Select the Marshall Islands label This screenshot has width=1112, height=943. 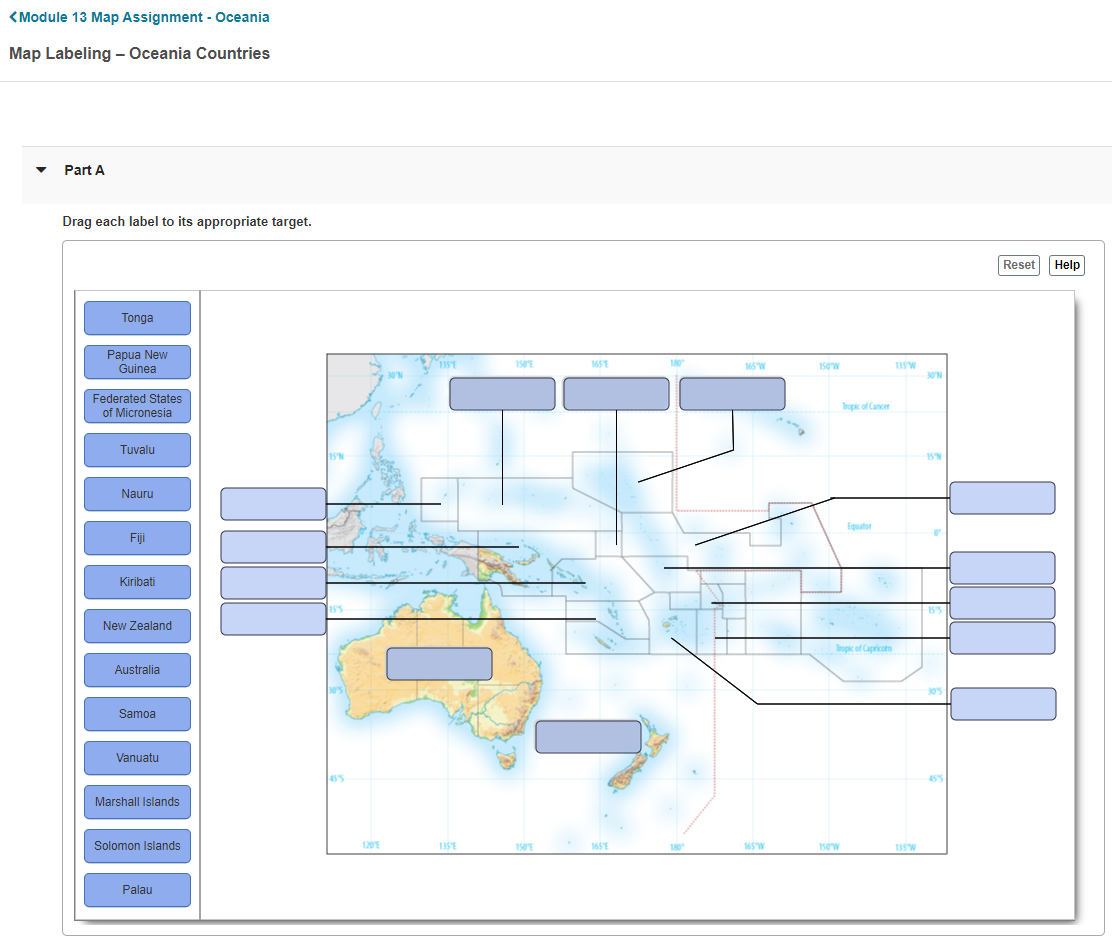[138, 802]
